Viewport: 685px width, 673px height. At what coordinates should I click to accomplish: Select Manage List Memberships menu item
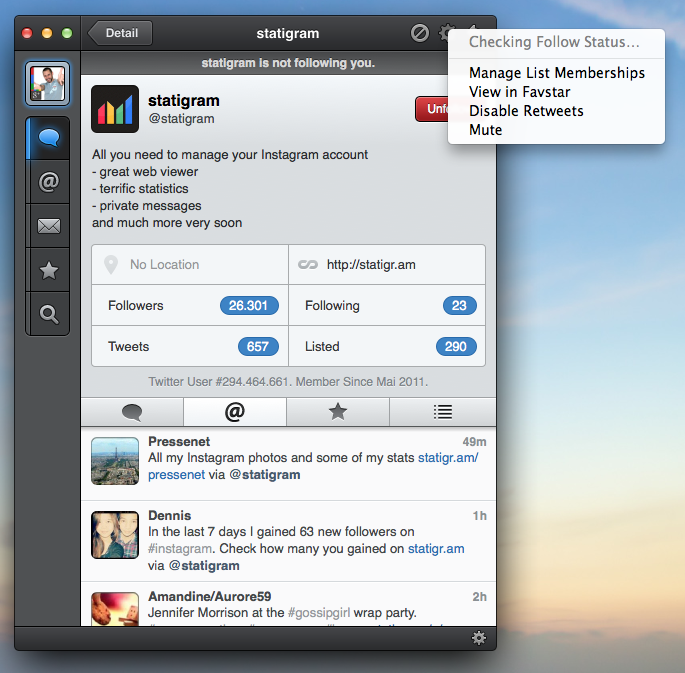557,73
